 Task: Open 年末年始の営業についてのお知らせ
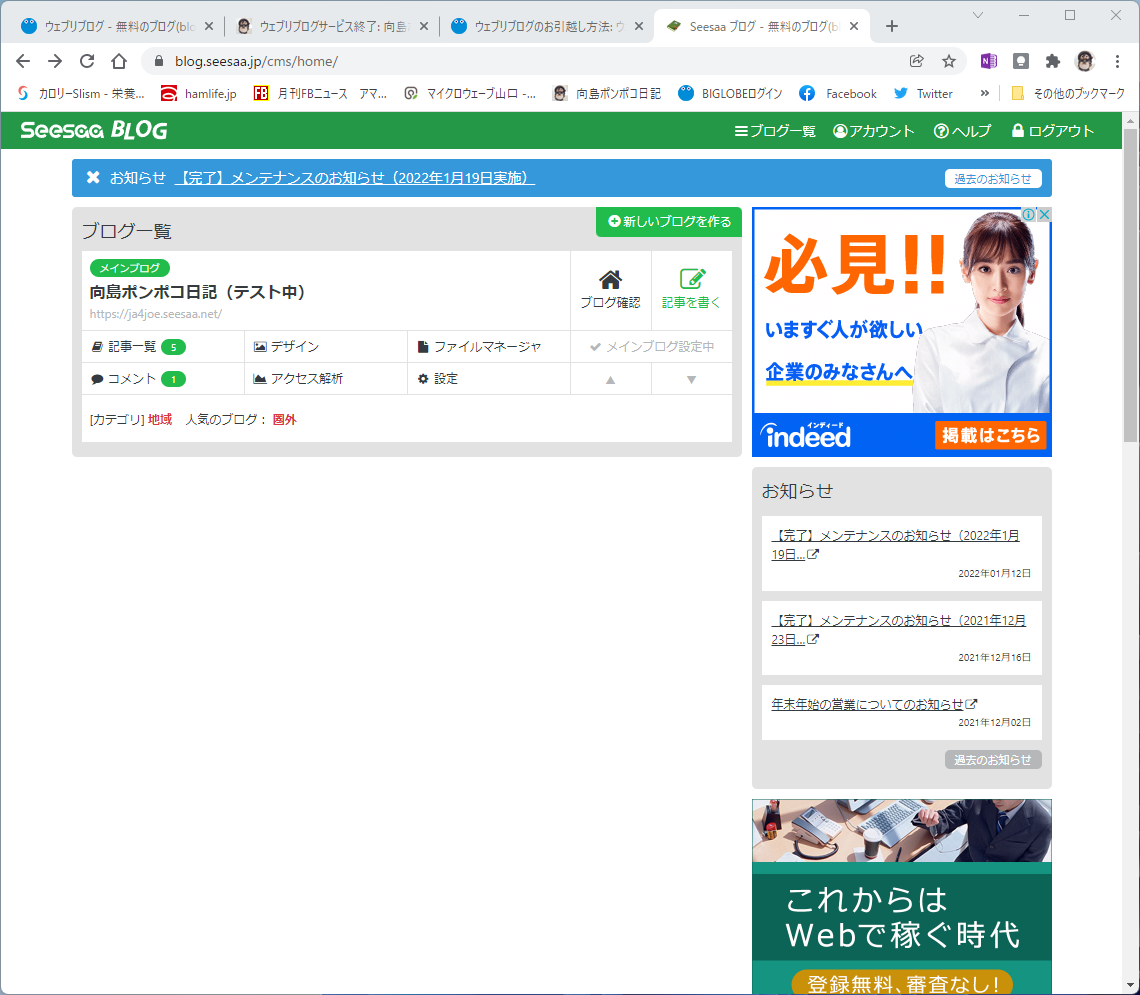874,704
